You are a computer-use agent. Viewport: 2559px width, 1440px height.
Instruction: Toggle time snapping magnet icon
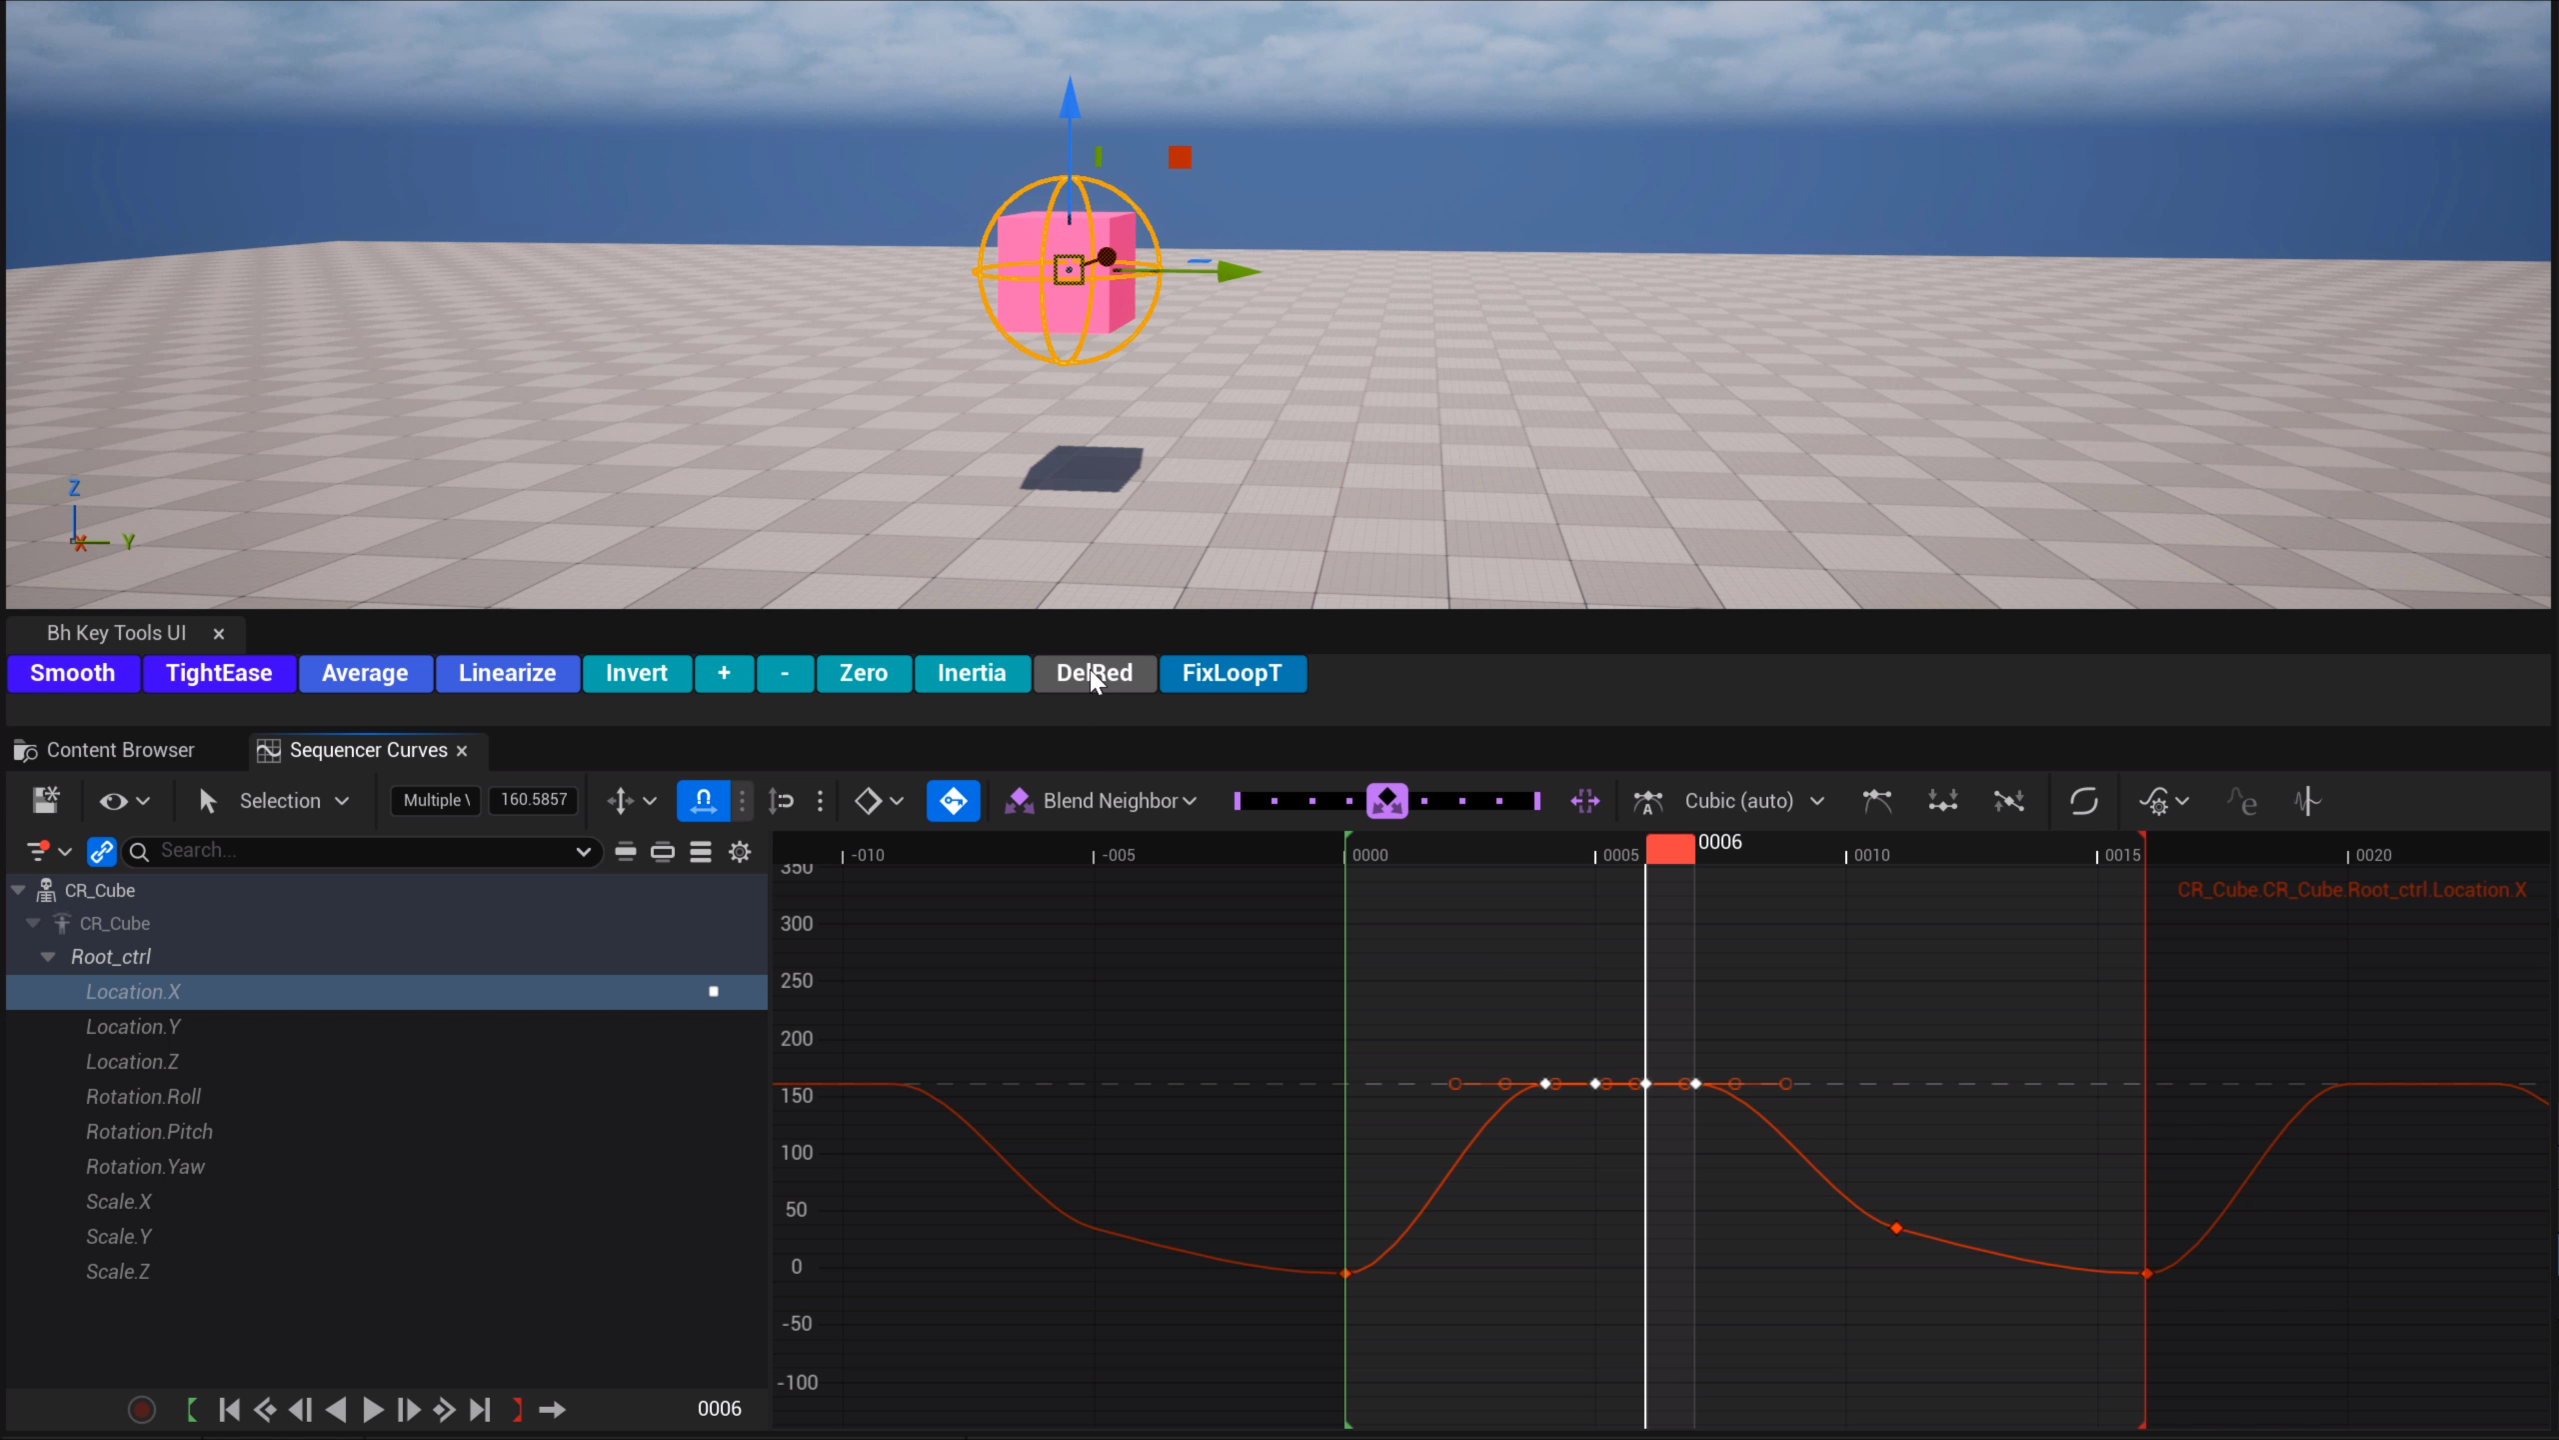703,801
